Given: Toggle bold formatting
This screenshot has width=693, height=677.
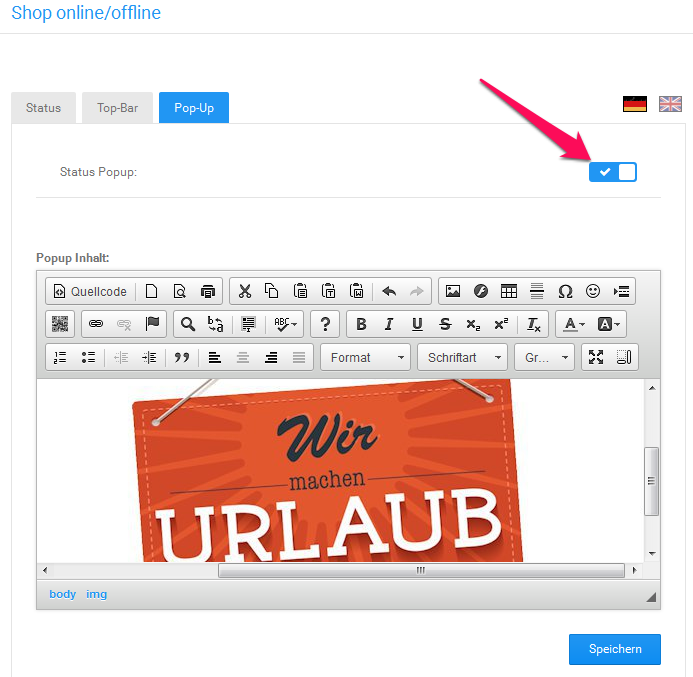Looking at the screenshot, I should pos(361,324).
